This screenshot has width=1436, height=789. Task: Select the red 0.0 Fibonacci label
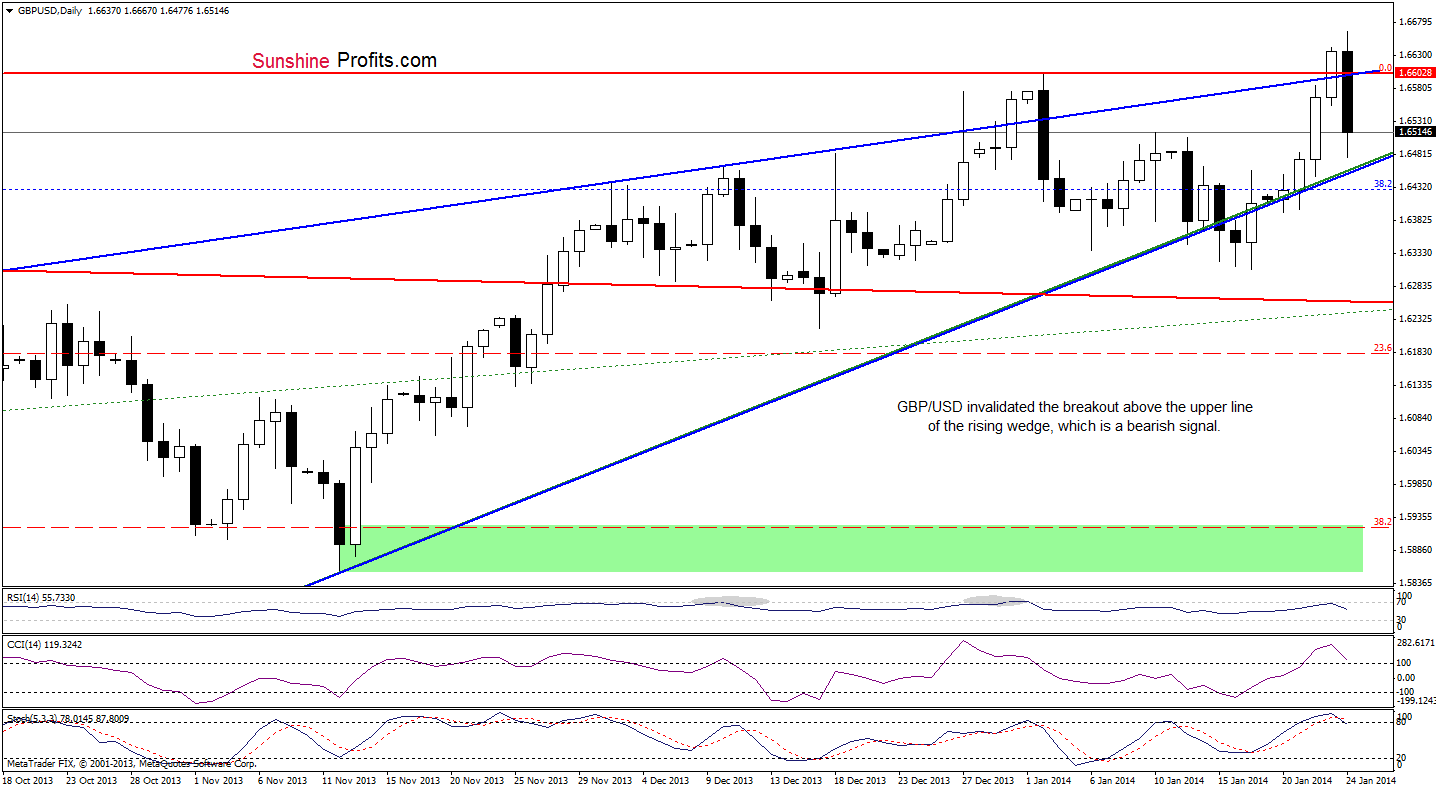click(x=1385, y=68)
